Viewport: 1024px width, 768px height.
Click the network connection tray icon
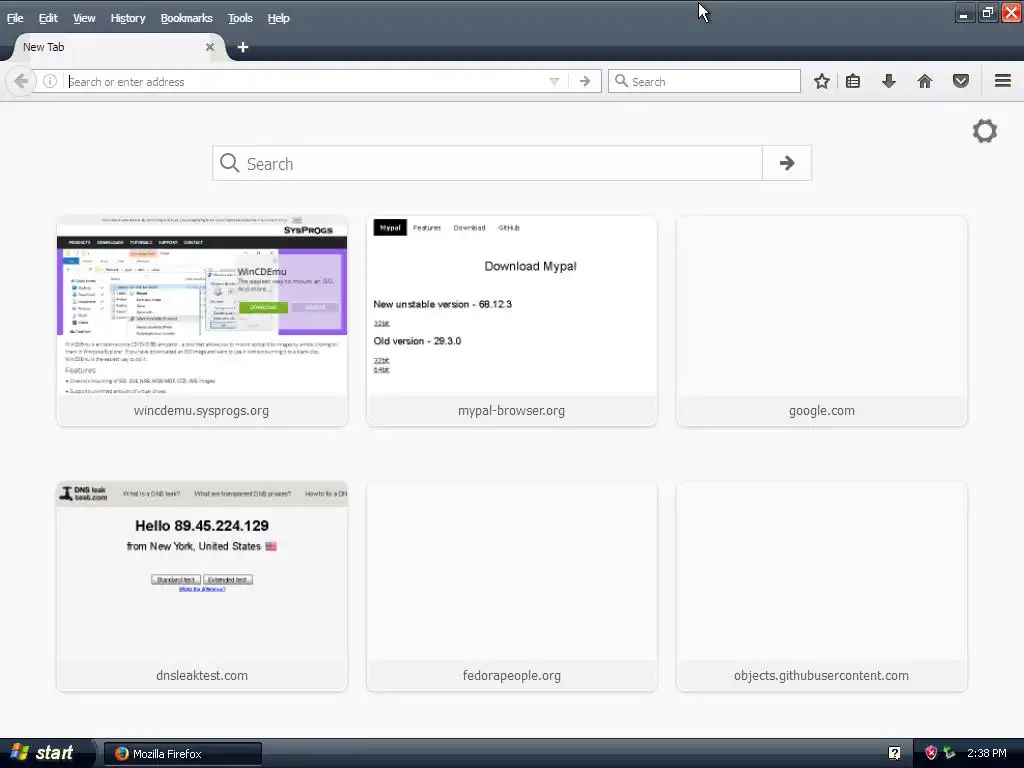point(949,753)
